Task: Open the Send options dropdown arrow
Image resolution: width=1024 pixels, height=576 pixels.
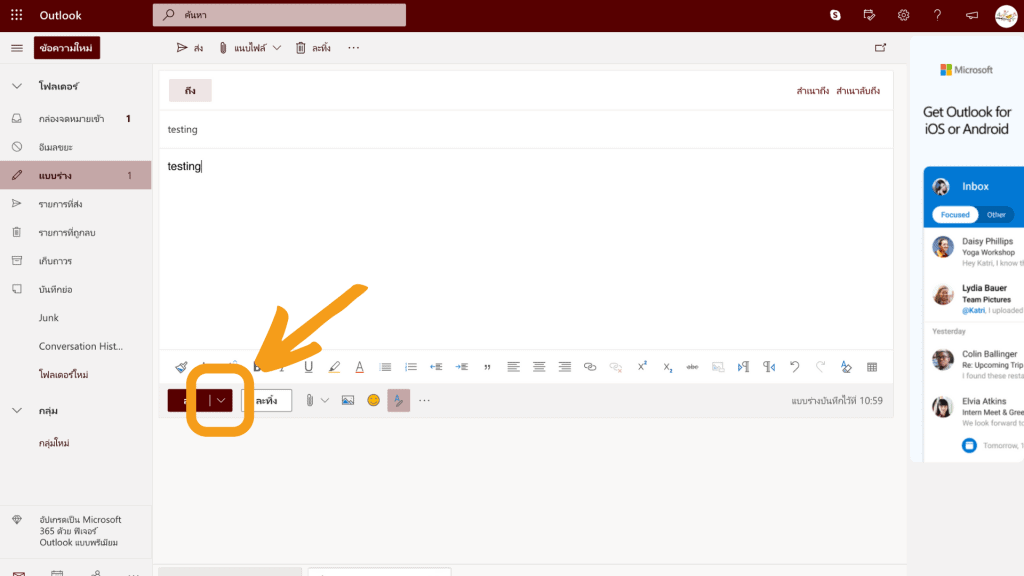Action: [x=221, y=399]
